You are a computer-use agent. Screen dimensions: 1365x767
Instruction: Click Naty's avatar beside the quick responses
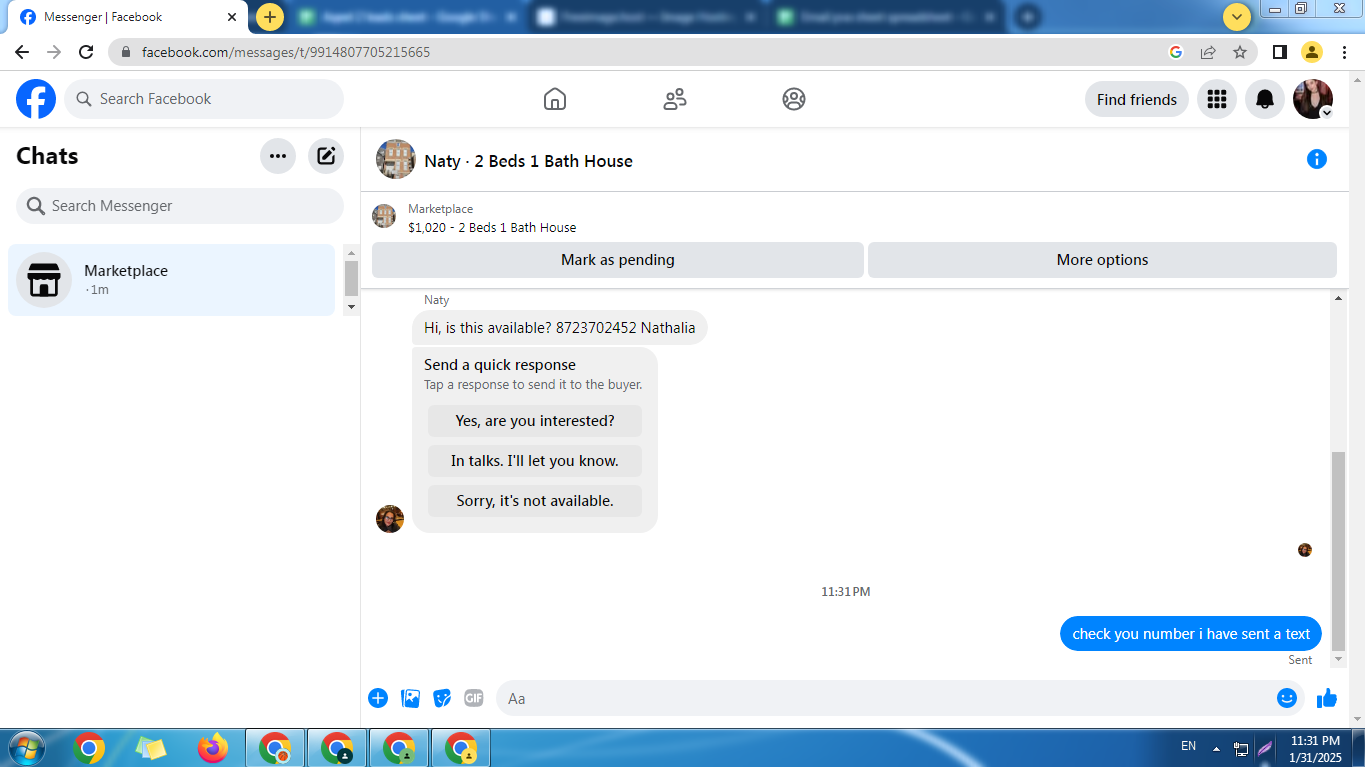(x=390, y=519)
